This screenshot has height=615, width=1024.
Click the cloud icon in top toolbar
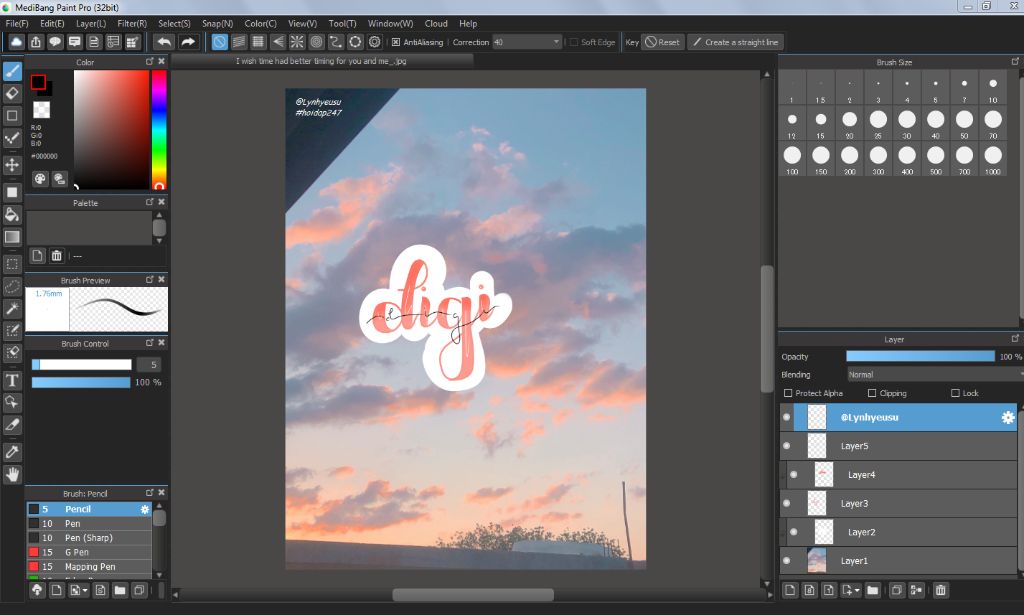point(16,42)
